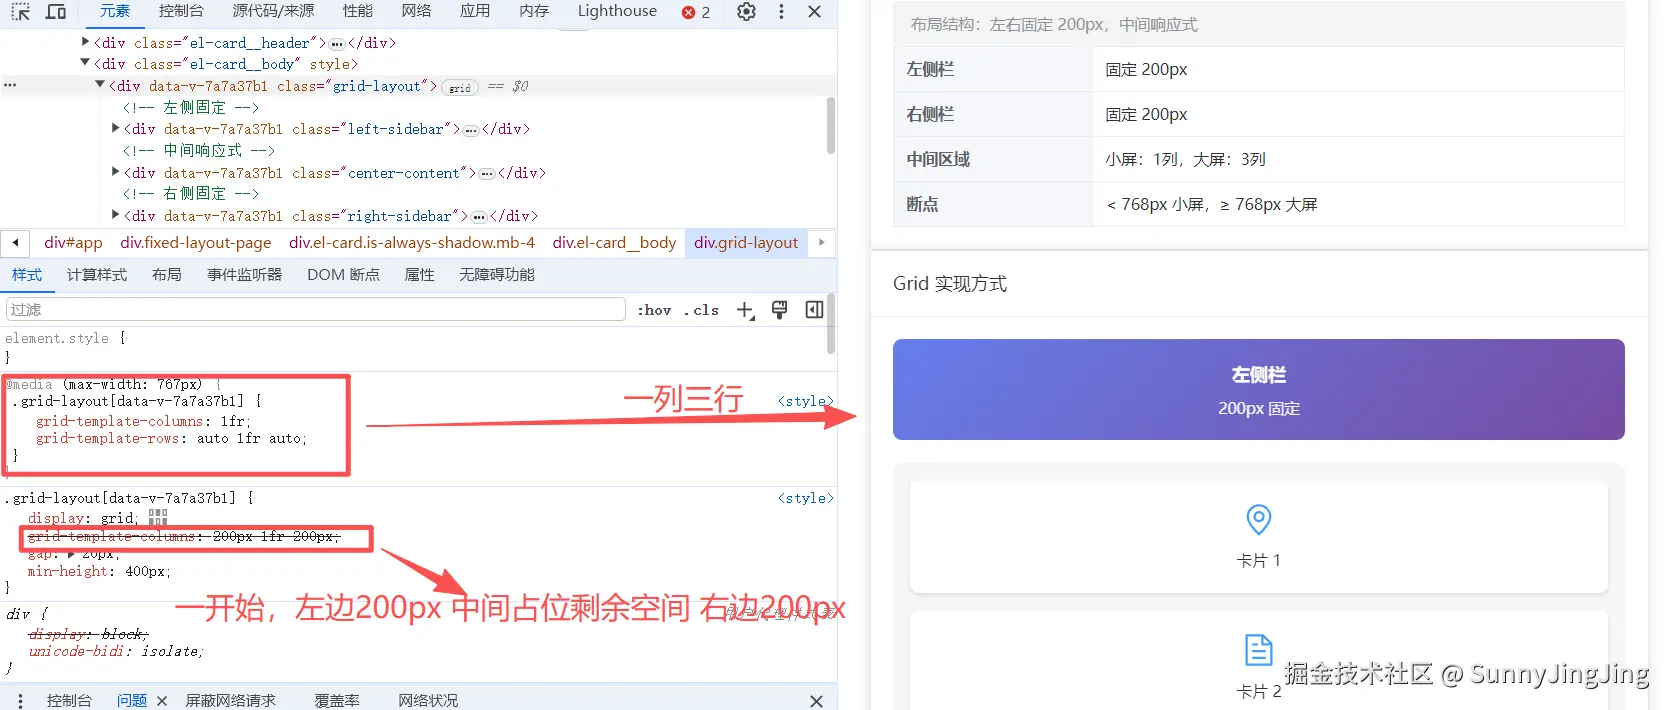Collapse the el-card__body div node
The image size is (1669, 710).
tap(85, 63)
